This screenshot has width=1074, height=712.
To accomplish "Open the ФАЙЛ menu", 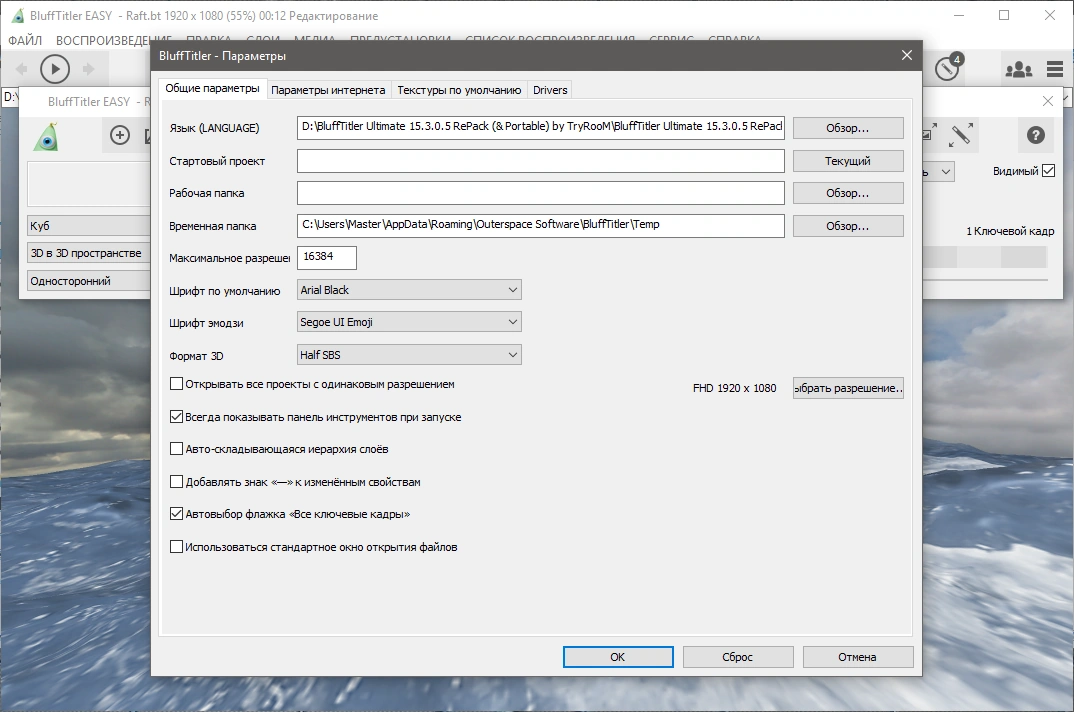I will 25,40.
